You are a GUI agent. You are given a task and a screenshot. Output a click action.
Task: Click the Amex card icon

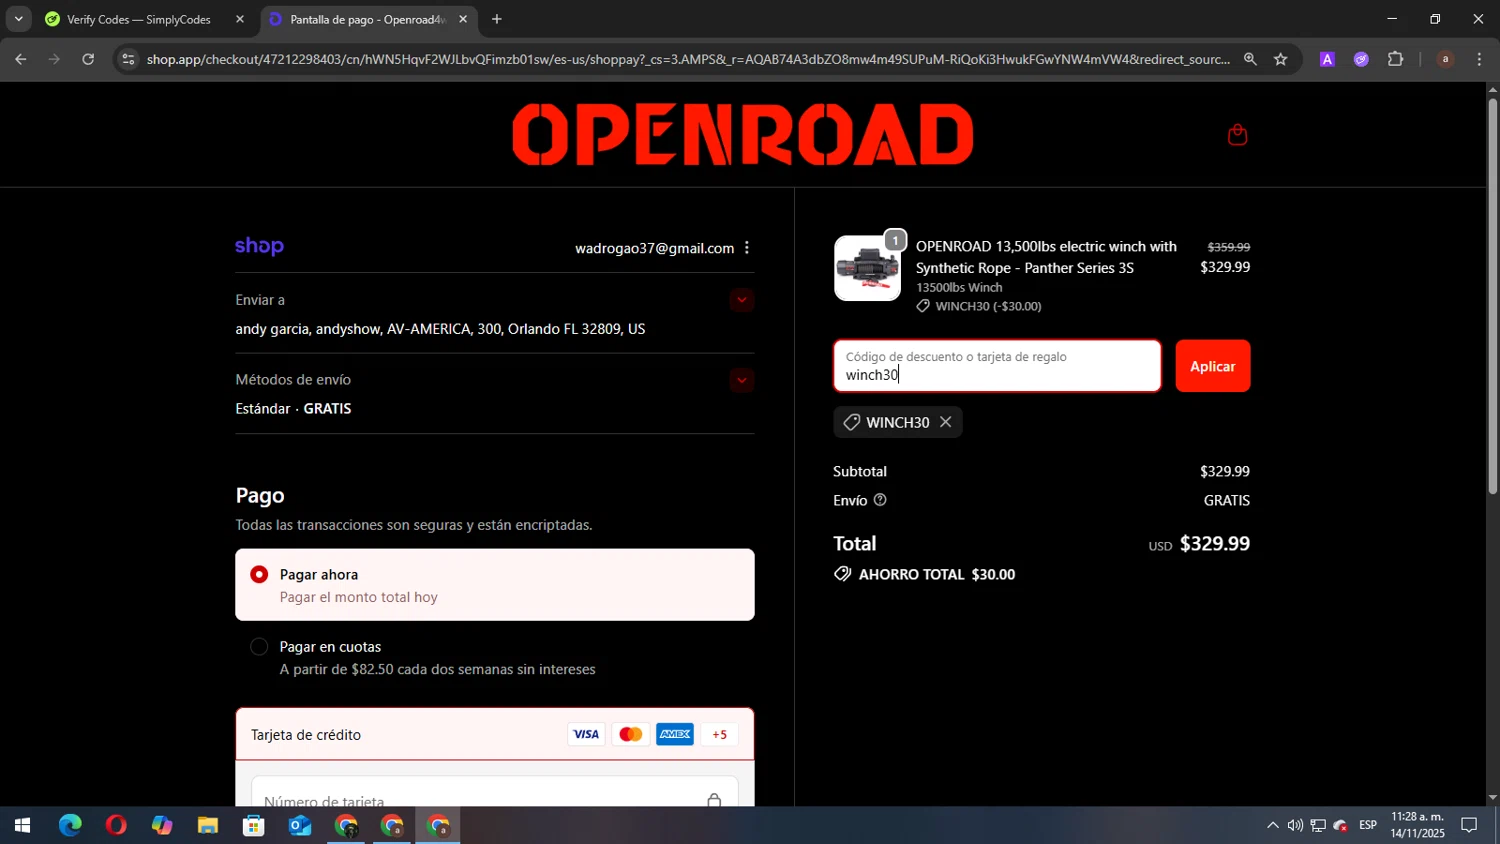(x=675, y=734)
